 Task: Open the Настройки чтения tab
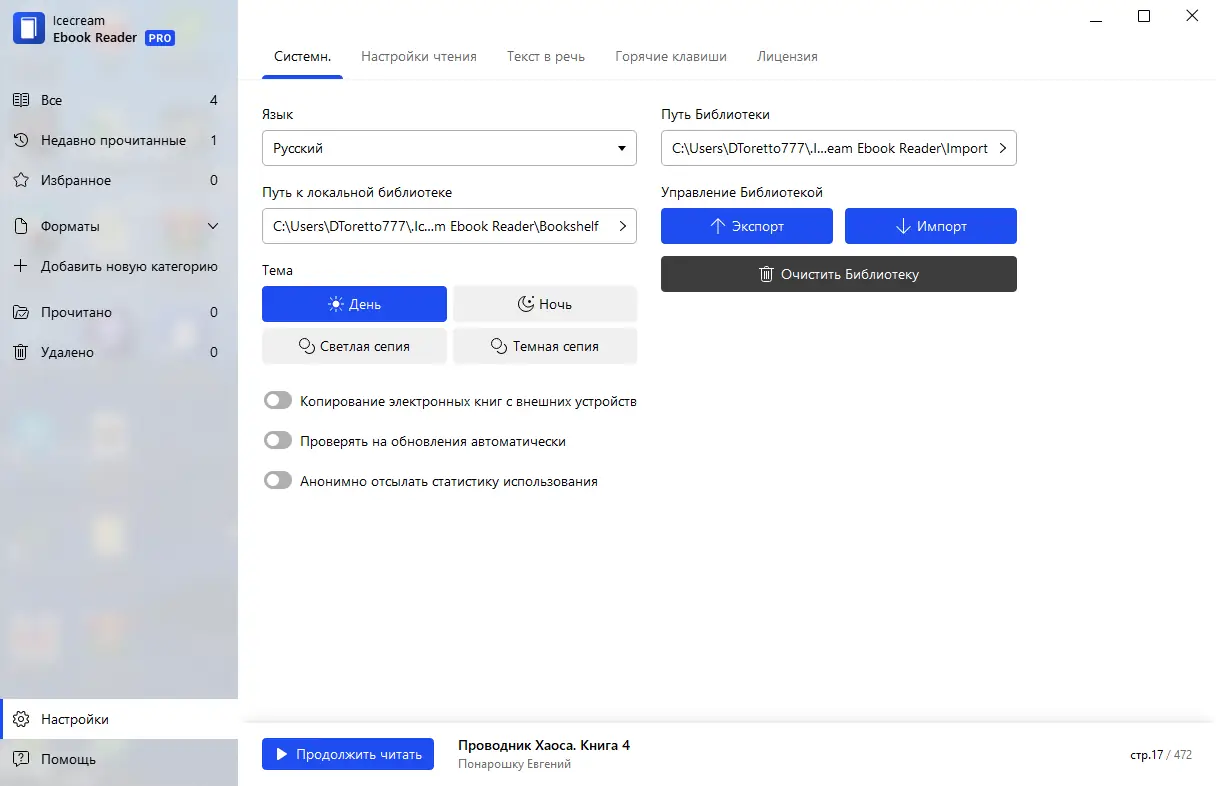[419, 57]
